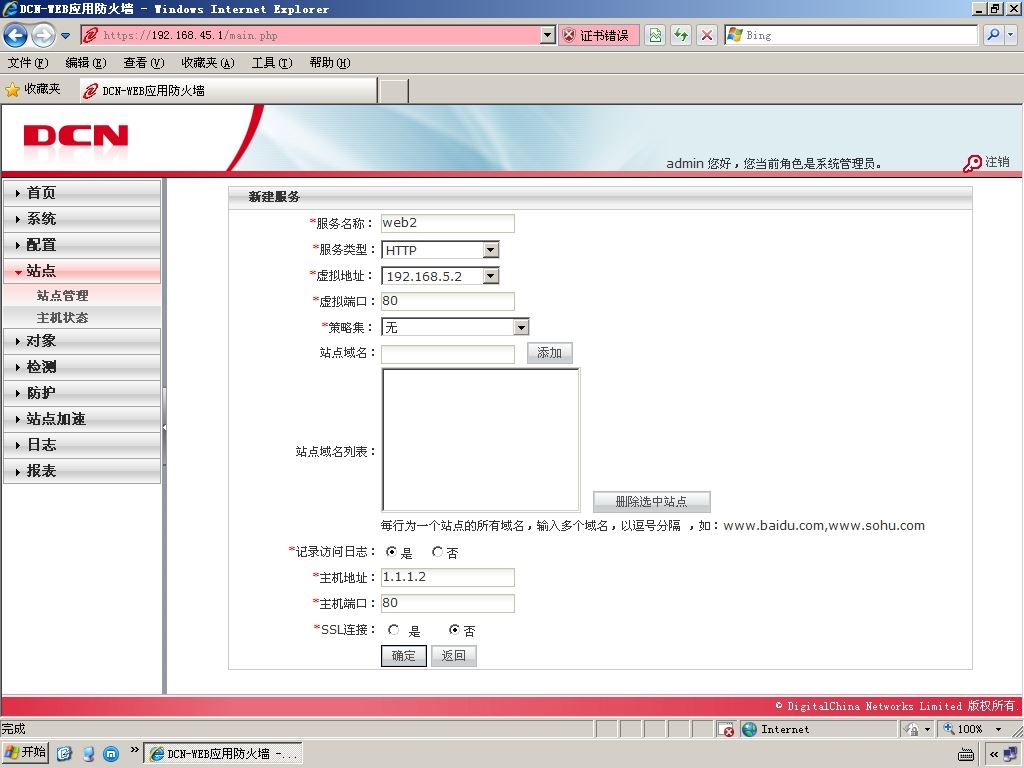
Task: Click the 添加 button
Action: pyautogui.click(x=549, y=353)
